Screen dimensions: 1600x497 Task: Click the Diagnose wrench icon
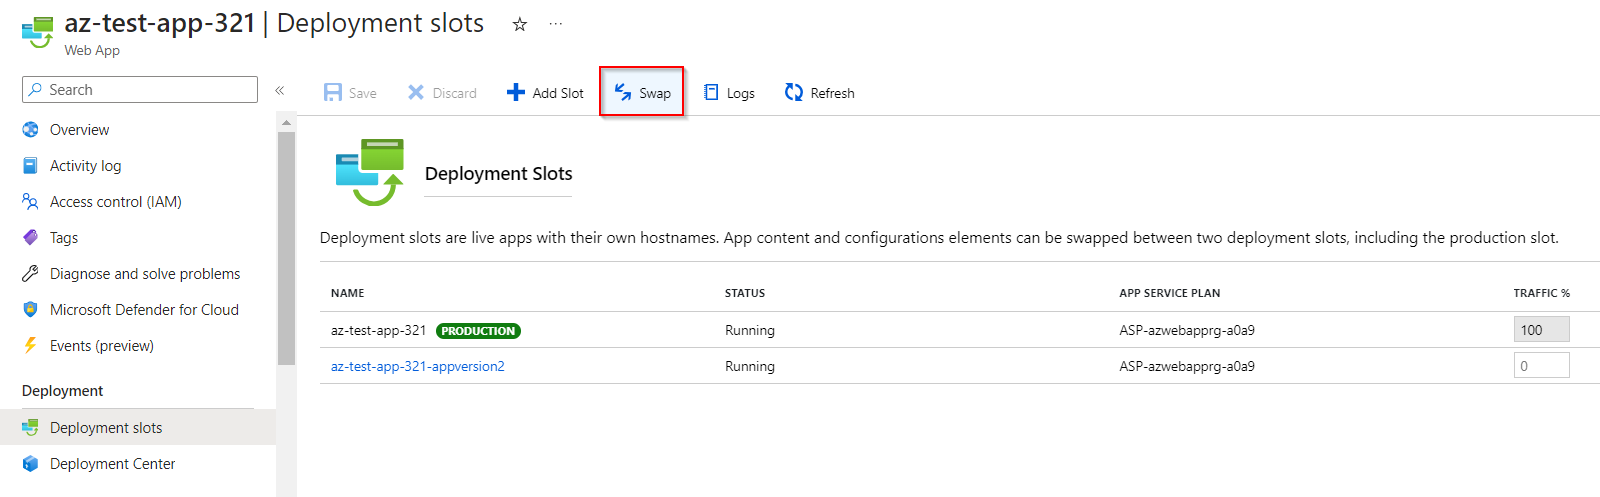click(31, 274)
